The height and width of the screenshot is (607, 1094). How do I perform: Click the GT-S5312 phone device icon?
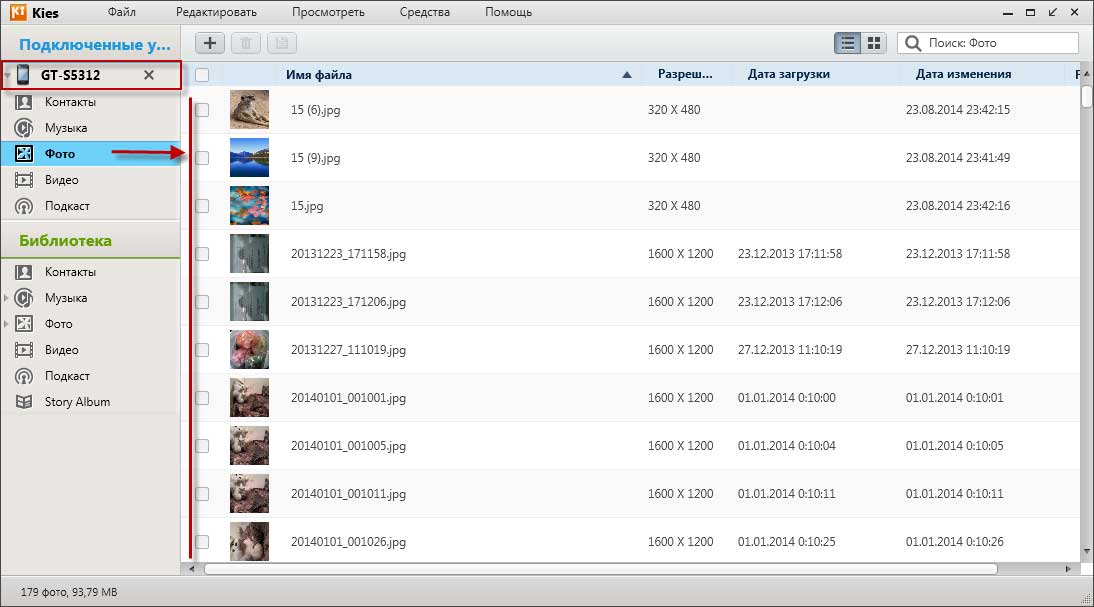[23, 75]
